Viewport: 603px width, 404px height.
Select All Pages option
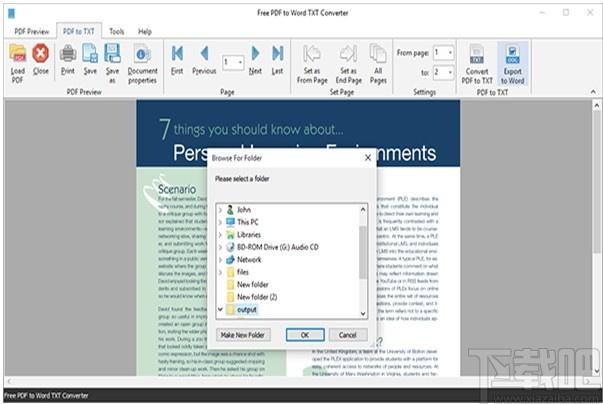point(378,64)
